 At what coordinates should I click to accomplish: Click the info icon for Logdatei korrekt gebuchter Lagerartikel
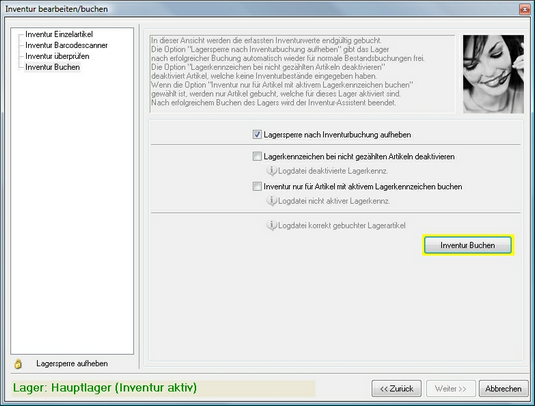tap(271, 225)
